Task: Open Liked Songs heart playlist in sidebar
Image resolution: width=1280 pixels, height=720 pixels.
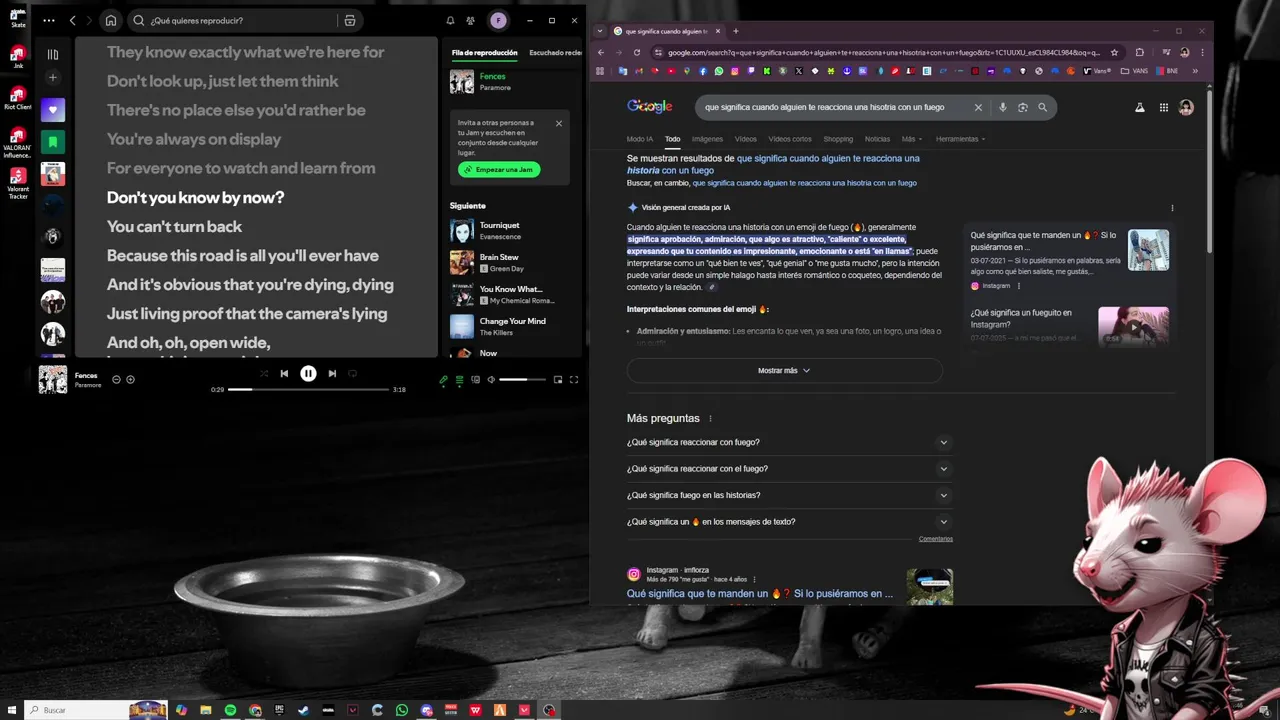Action: click(x=53, y=110)
